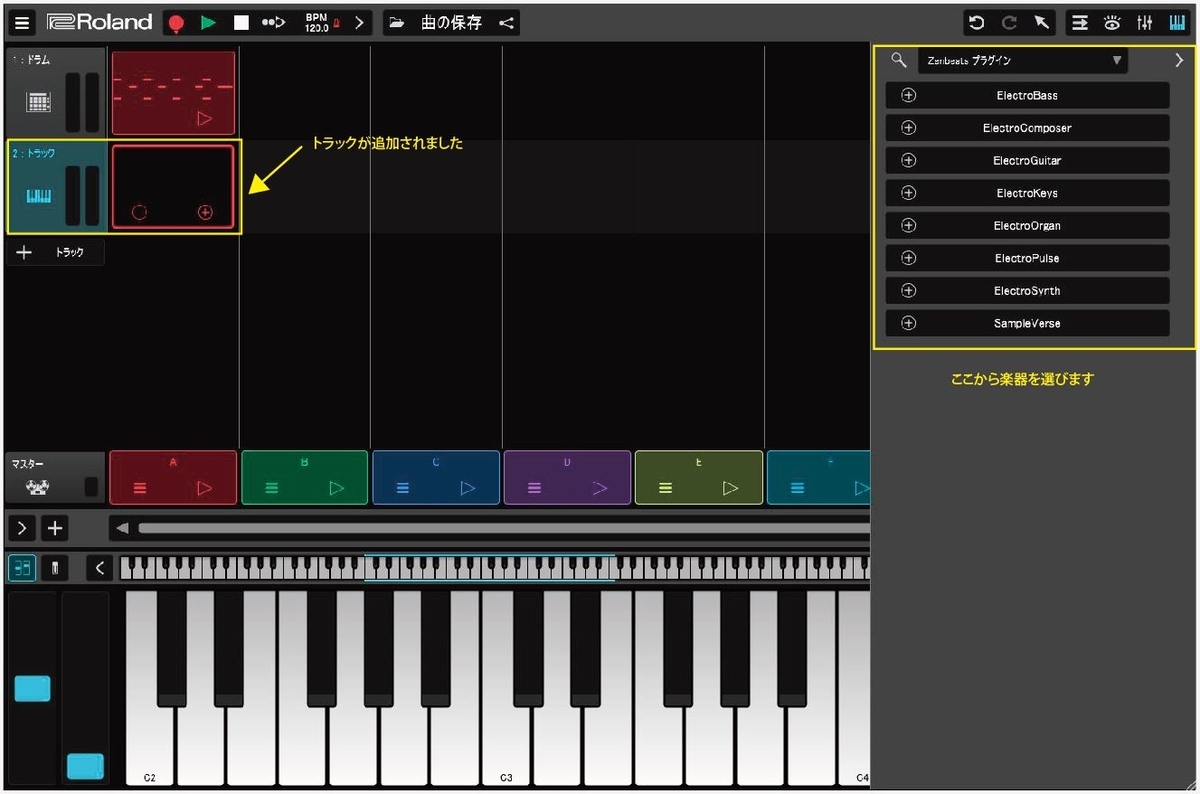
Task: Toggle the blue piano keyboard panel icon
Action: click(x=1175, y=22)
